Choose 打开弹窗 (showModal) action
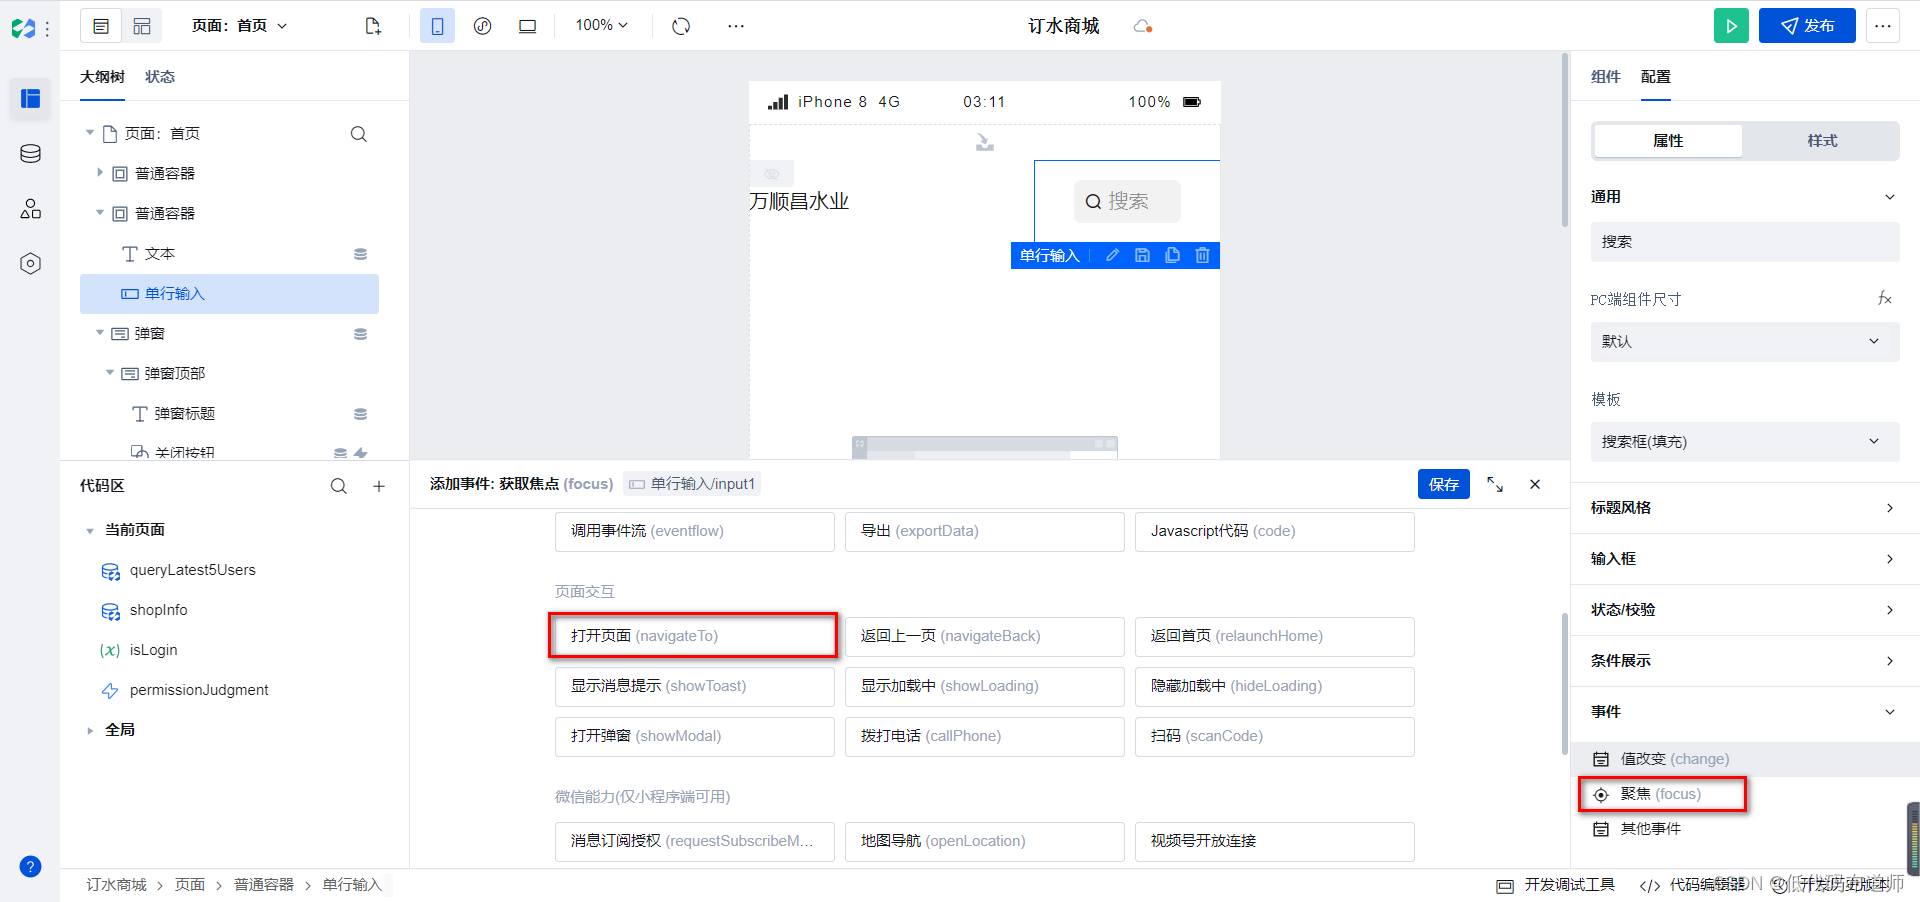1920x902 pixels. tap(694, 736)
